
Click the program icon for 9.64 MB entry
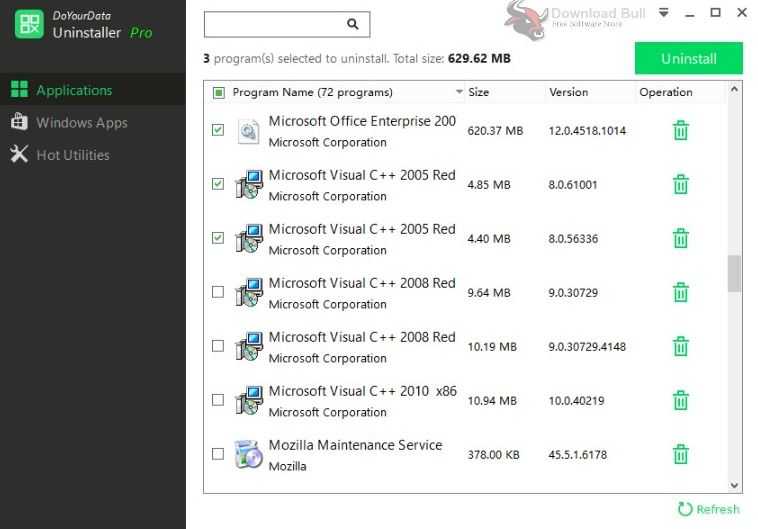249,293
